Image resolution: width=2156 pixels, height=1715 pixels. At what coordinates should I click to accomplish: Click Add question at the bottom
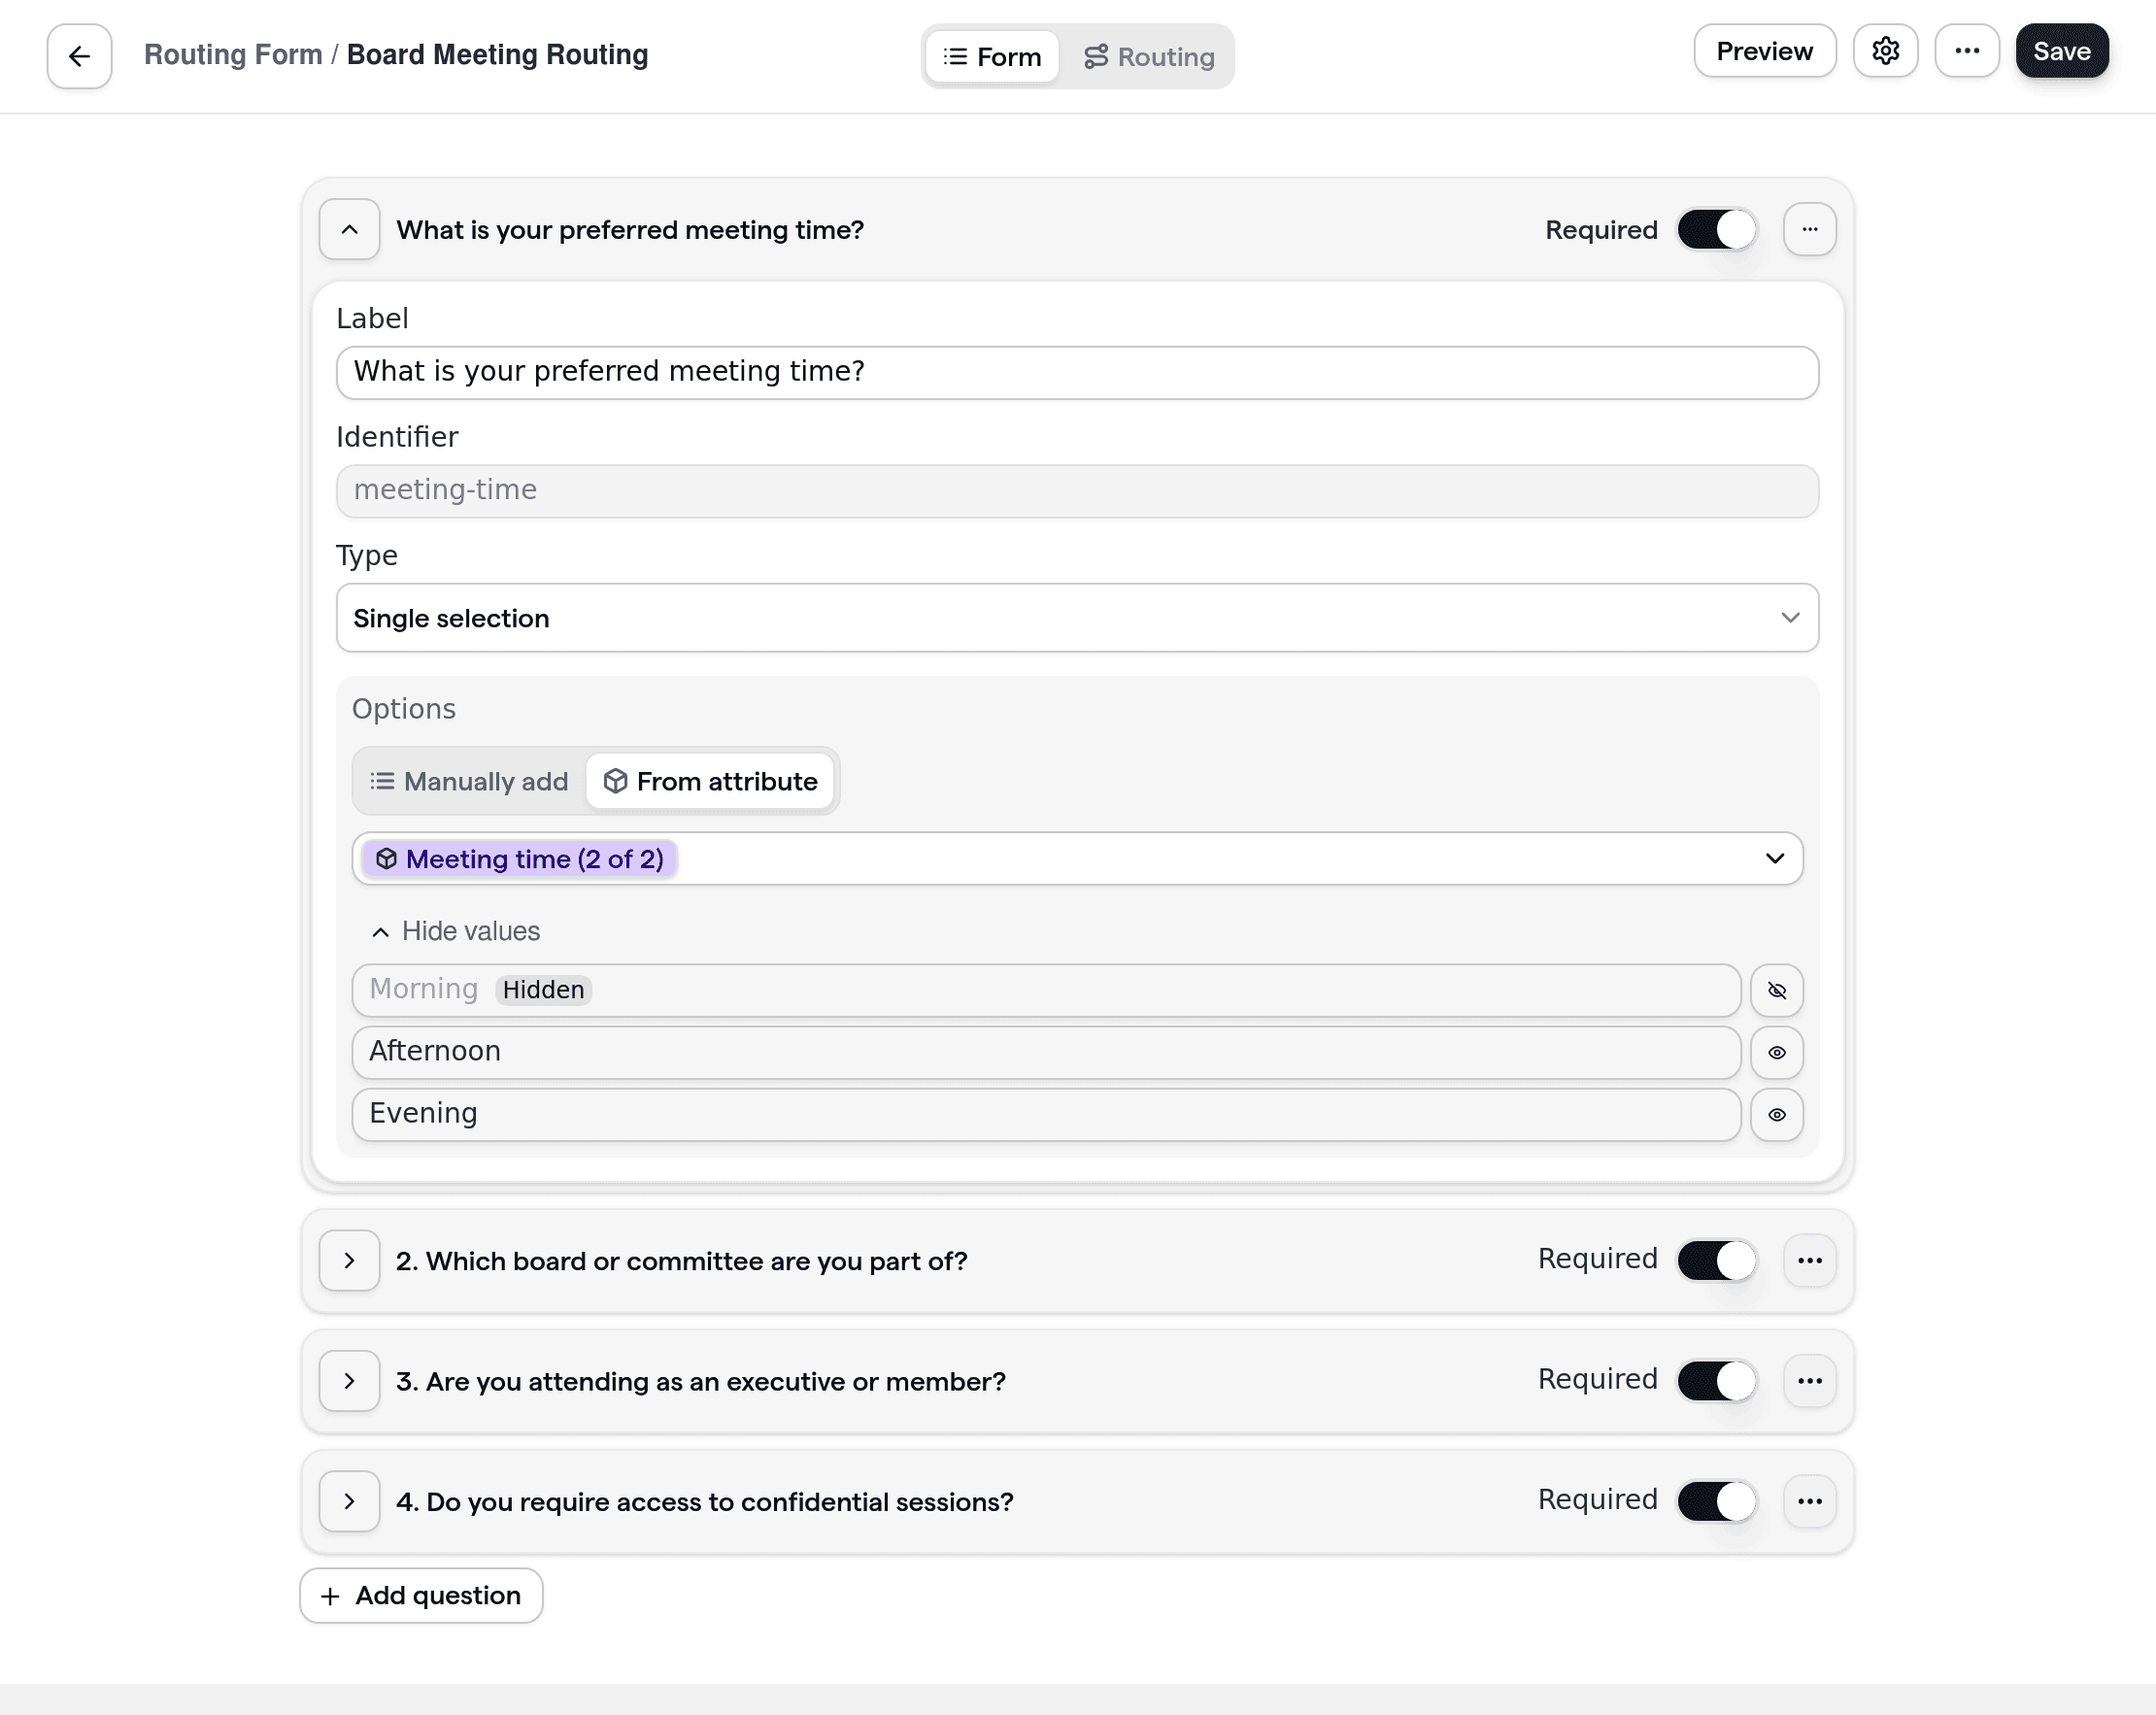[420, 1595]
